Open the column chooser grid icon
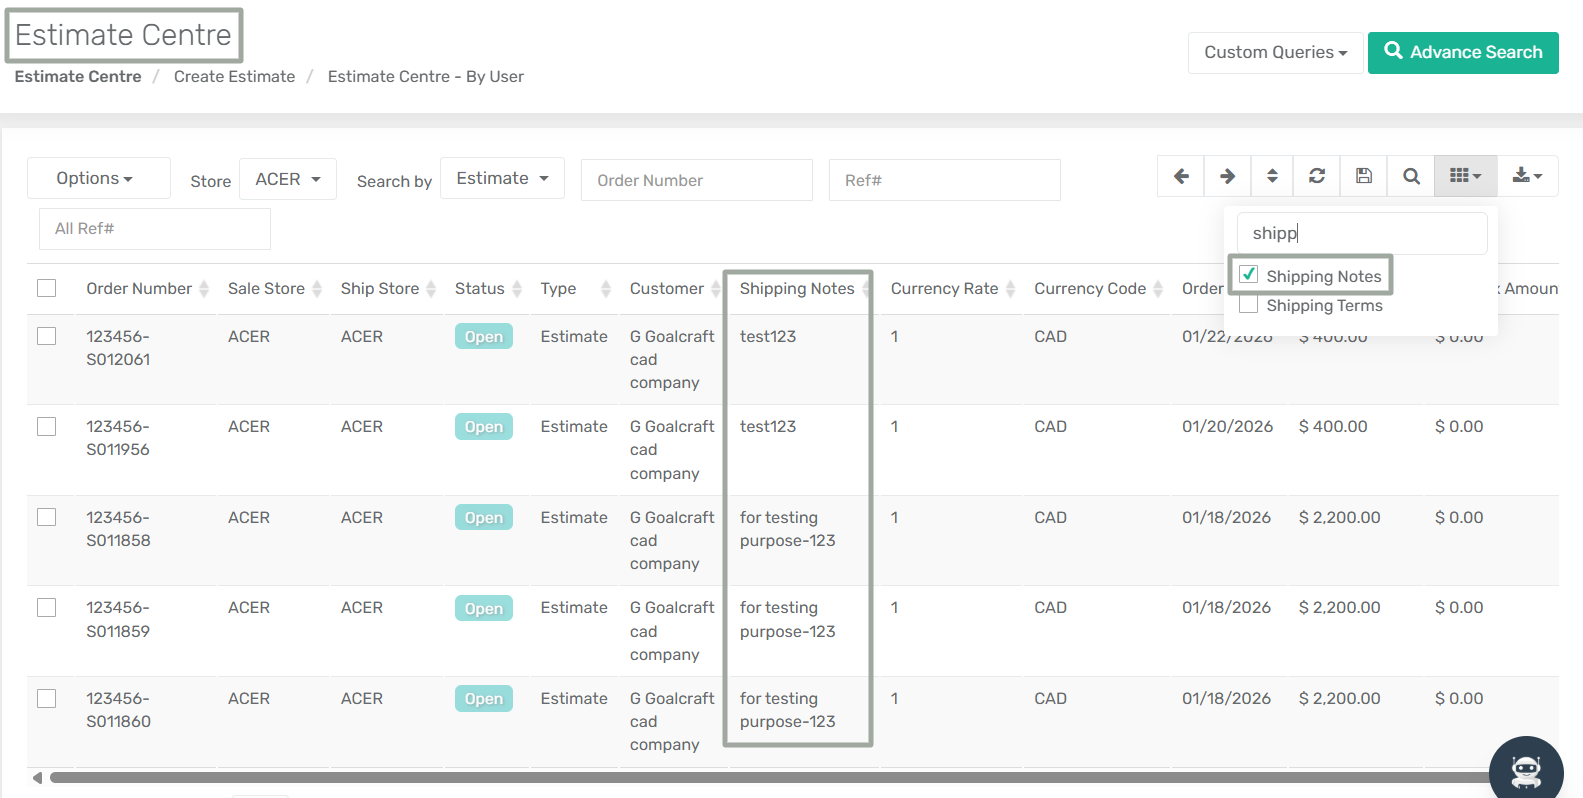Screen dimensions: 1583x798 pyautogui.click(x=1465, y=176)
